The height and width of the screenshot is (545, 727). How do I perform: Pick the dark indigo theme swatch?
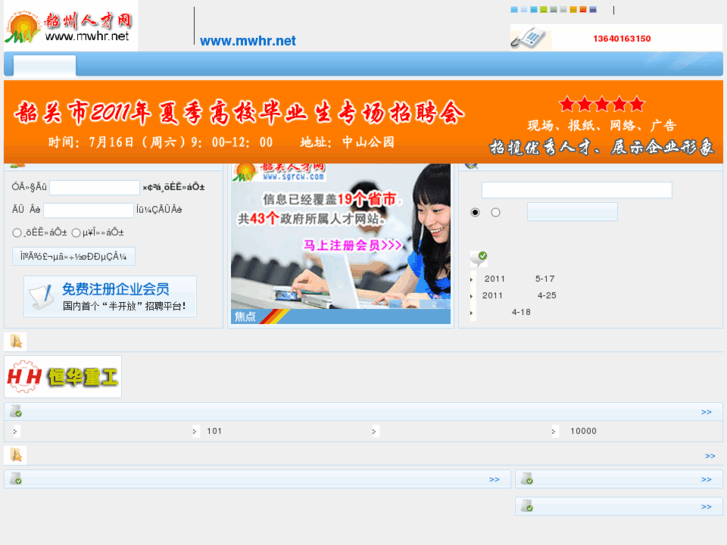pos(593,10)
